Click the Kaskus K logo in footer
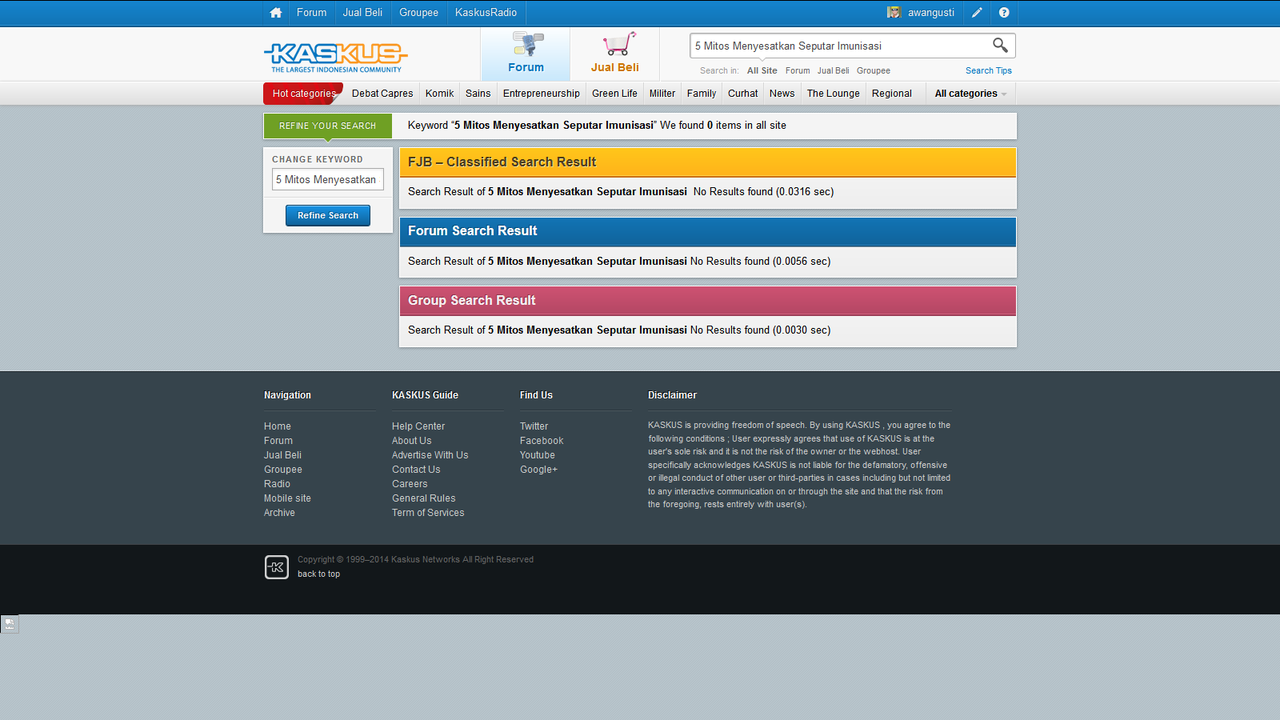The width and height of the screenshot is (1280, 720). pos(276,567)
